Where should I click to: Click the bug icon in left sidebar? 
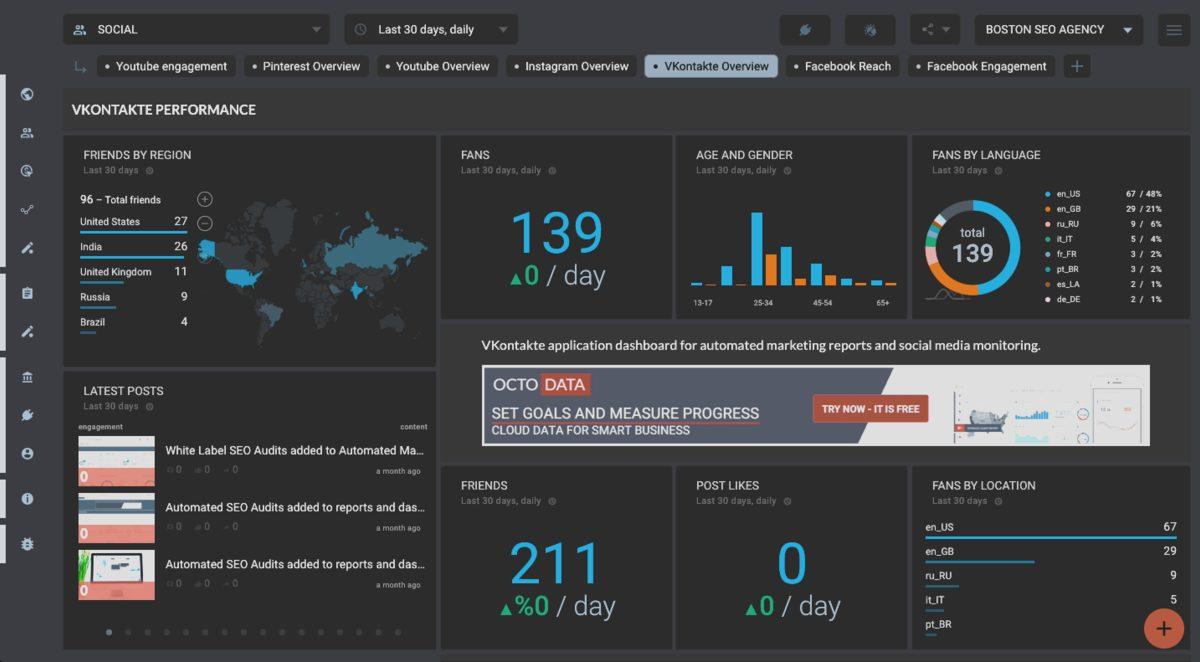(x=27, y=544)
